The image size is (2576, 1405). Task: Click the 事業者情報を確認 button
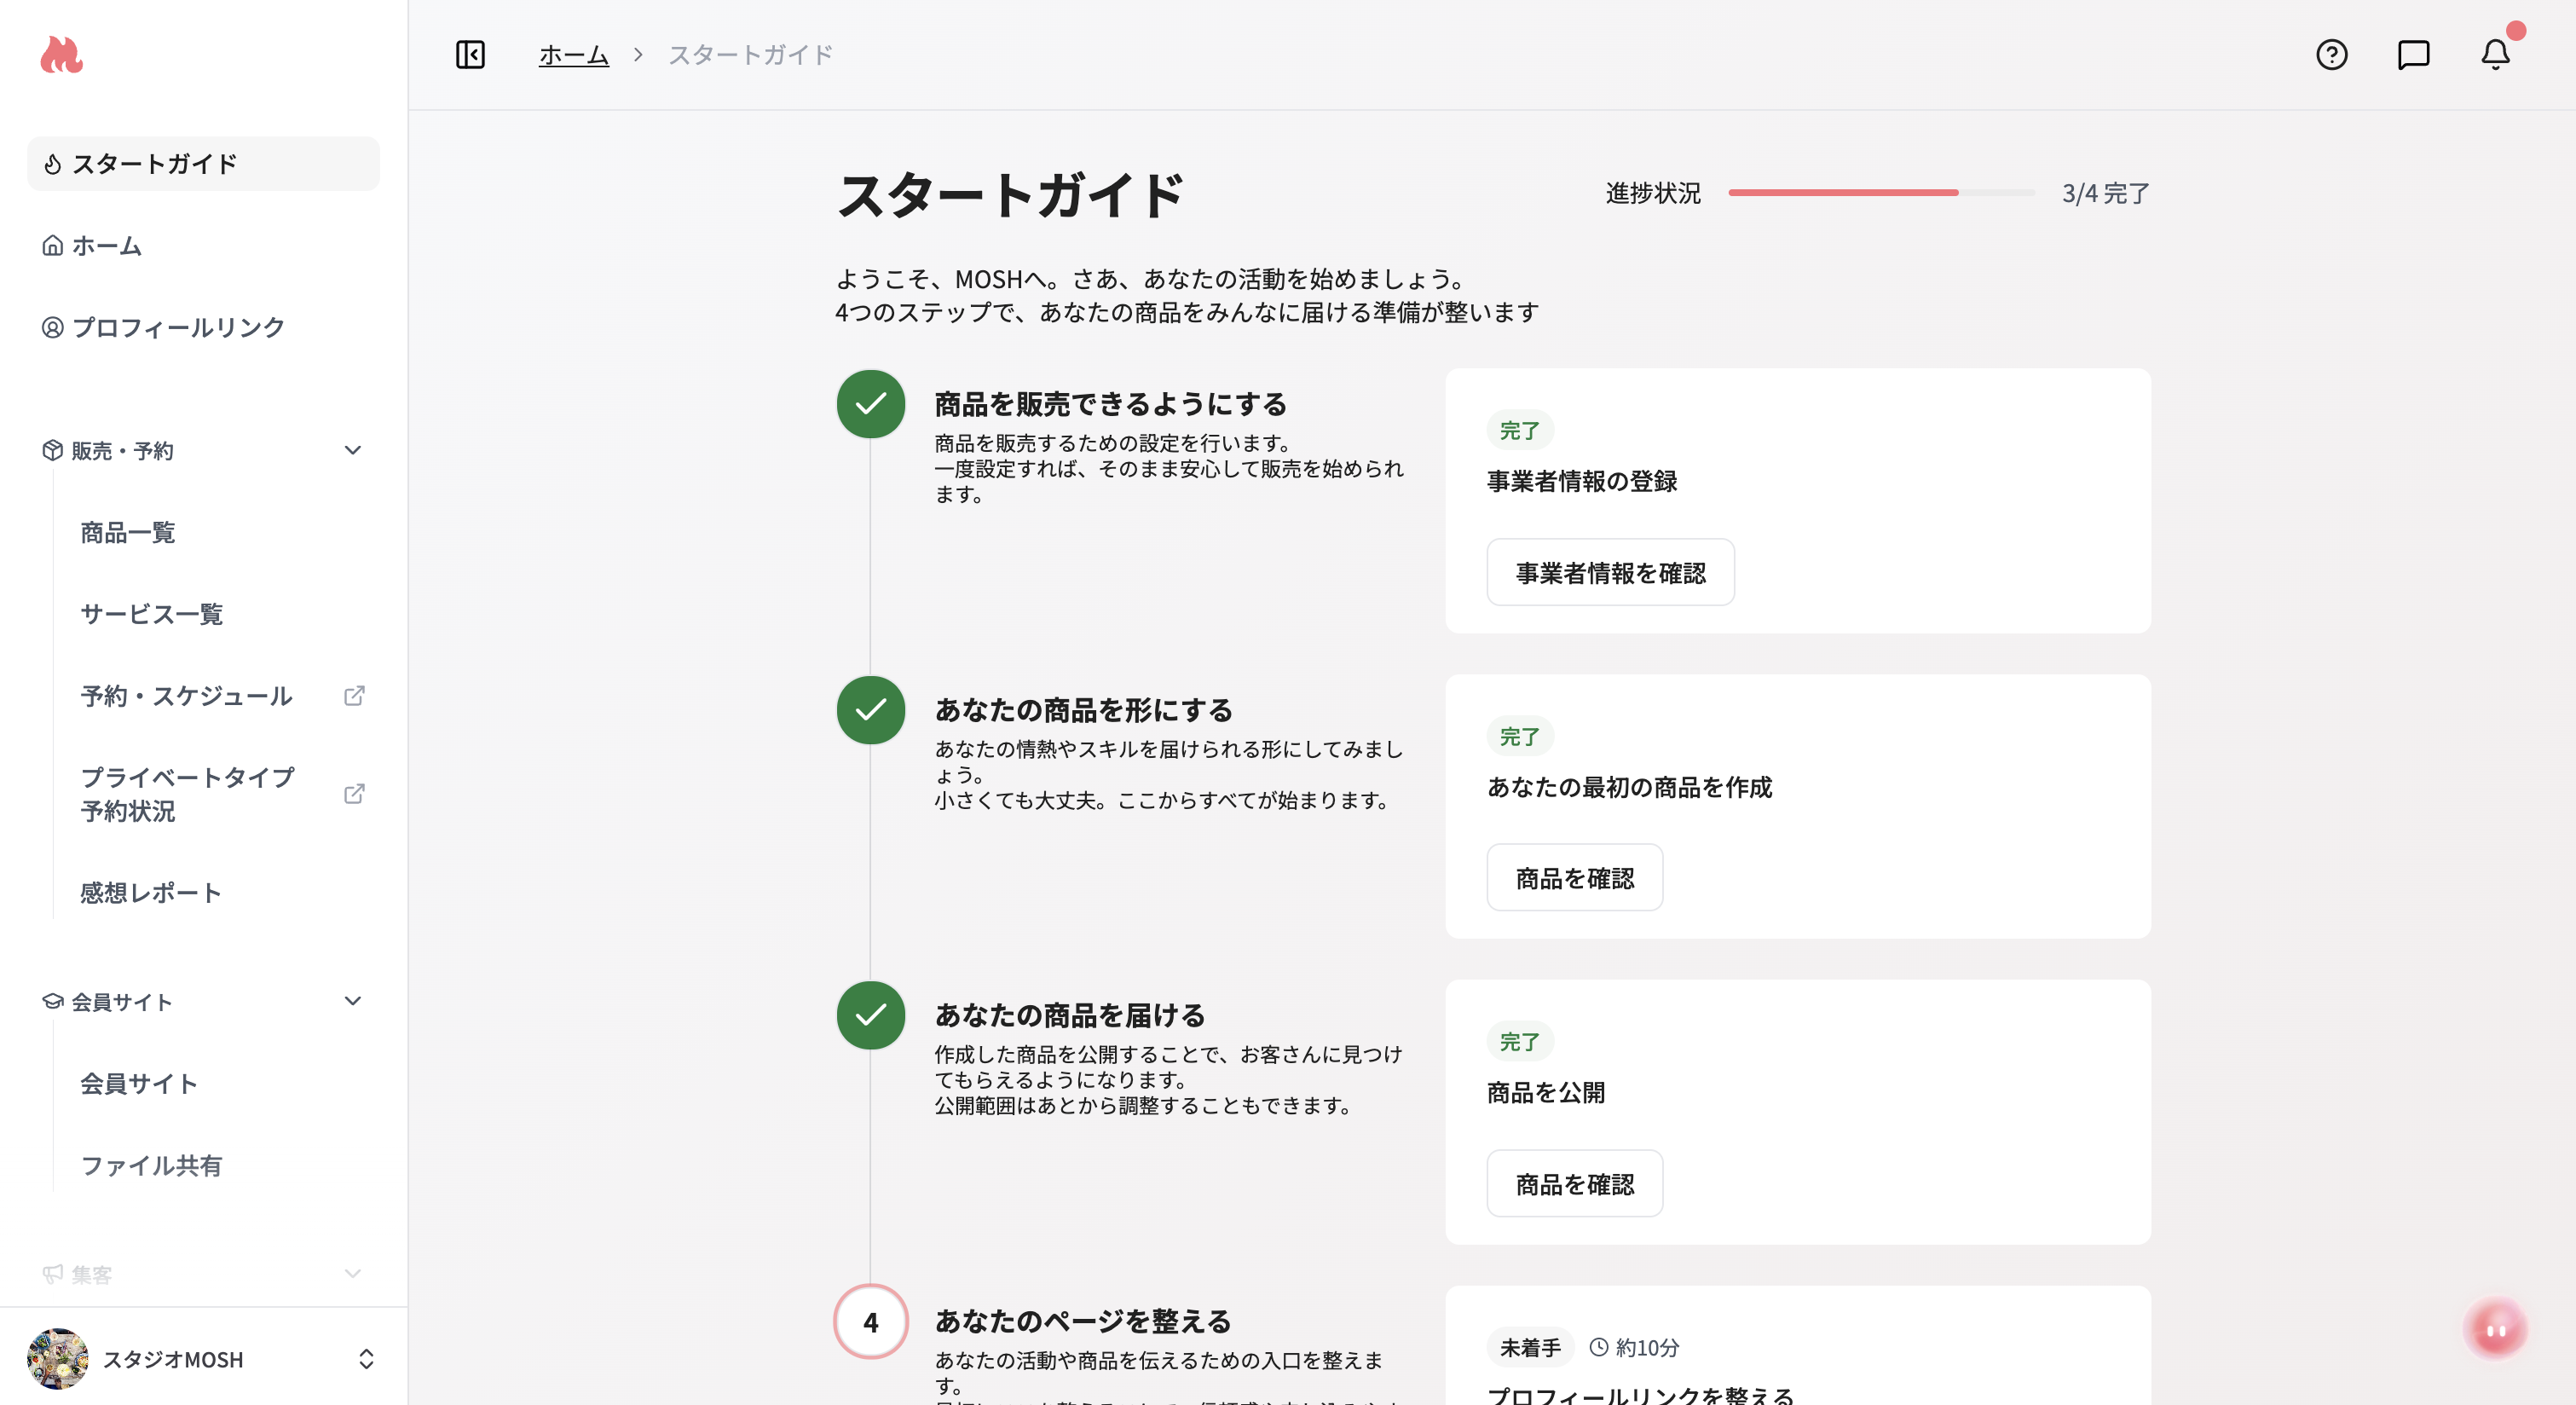tap(1610, 572)
